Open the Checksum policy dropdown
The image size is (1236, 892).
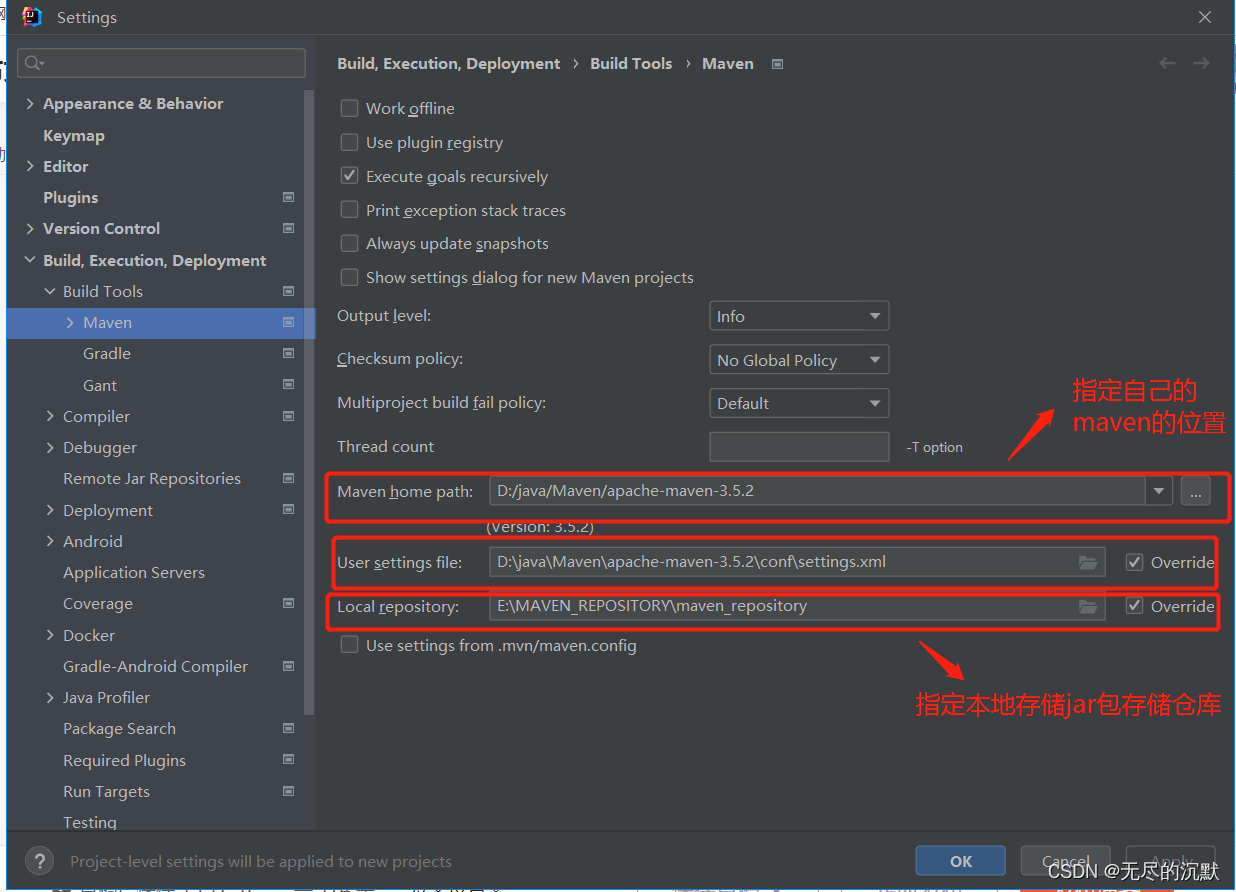(x=798, y=360)
